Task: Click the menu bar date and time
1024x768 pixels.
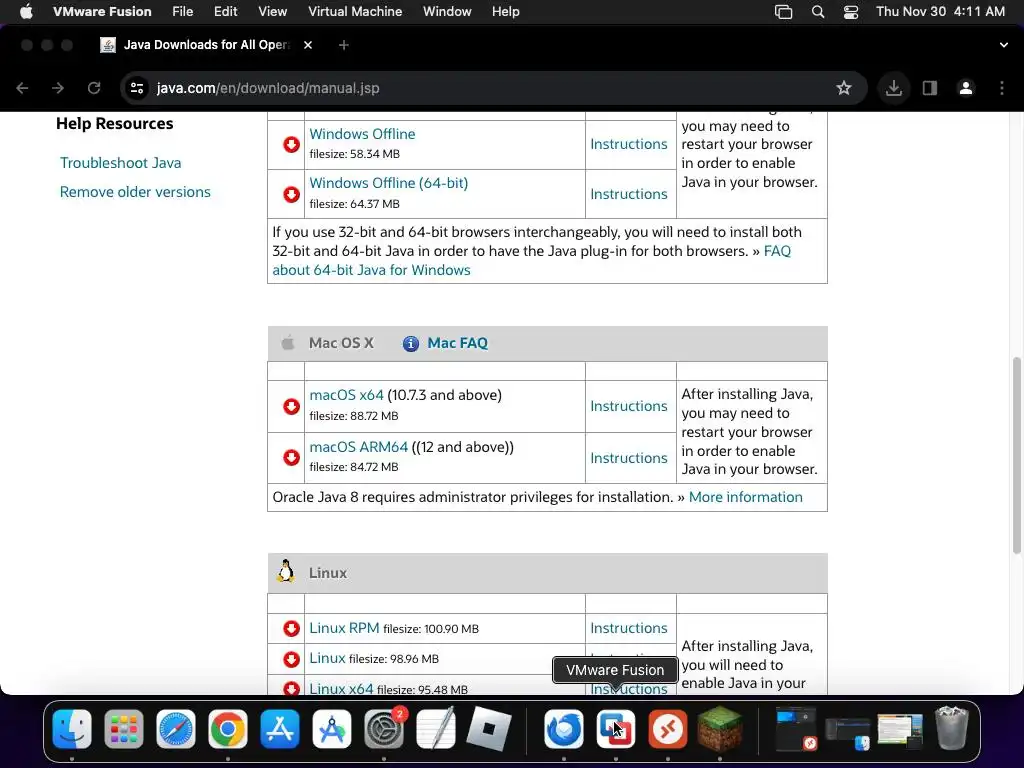Action: coord(940,12)
